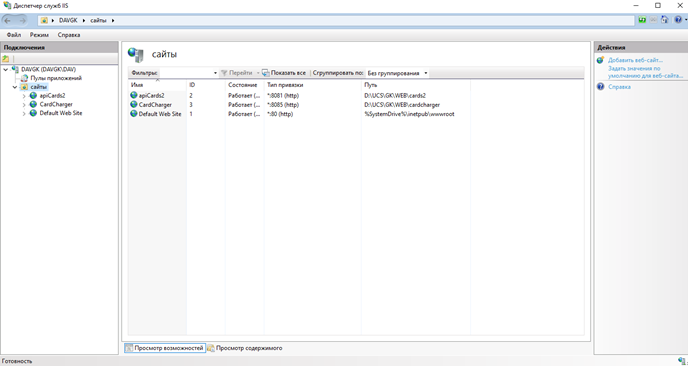Click the Create new connection icon in Connections panel

pyautogui.click(x=6, y=58)
